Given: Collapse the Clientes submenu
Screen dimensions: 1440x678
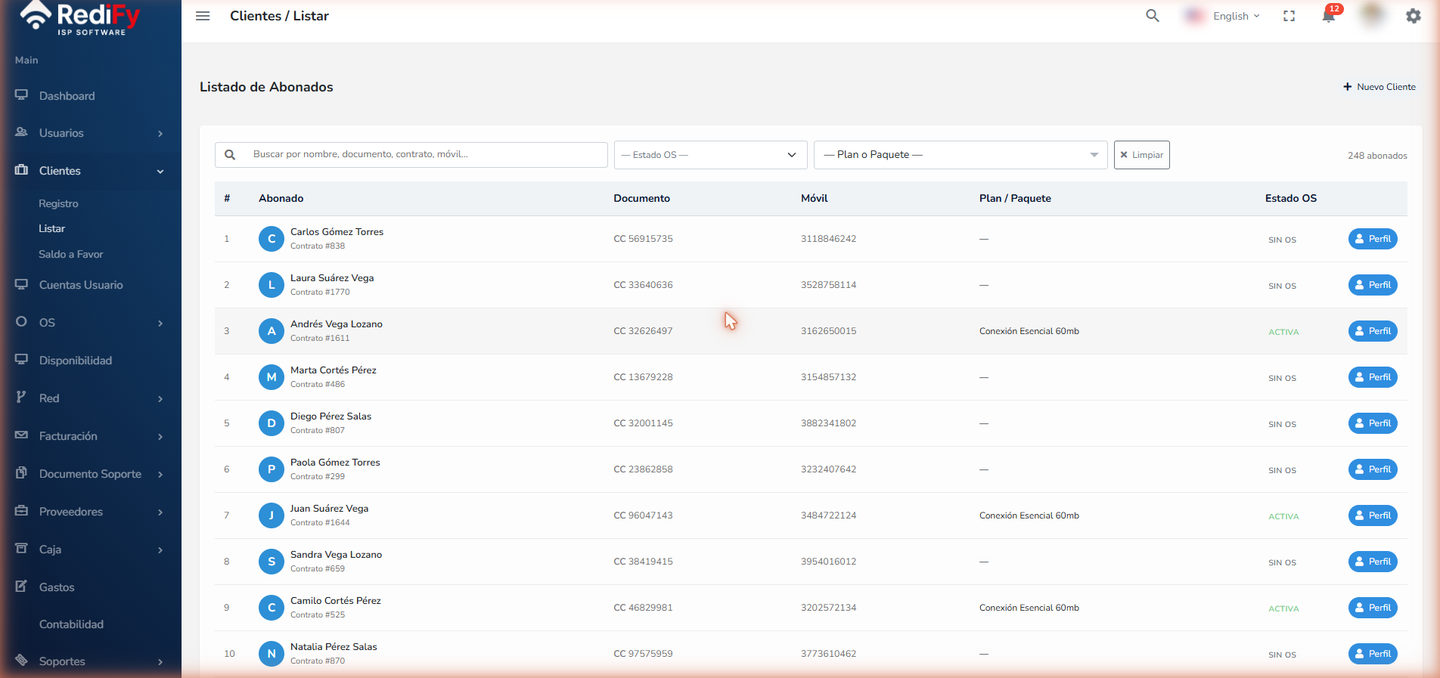Looking at the screenshot, I should tap(160, 171).
